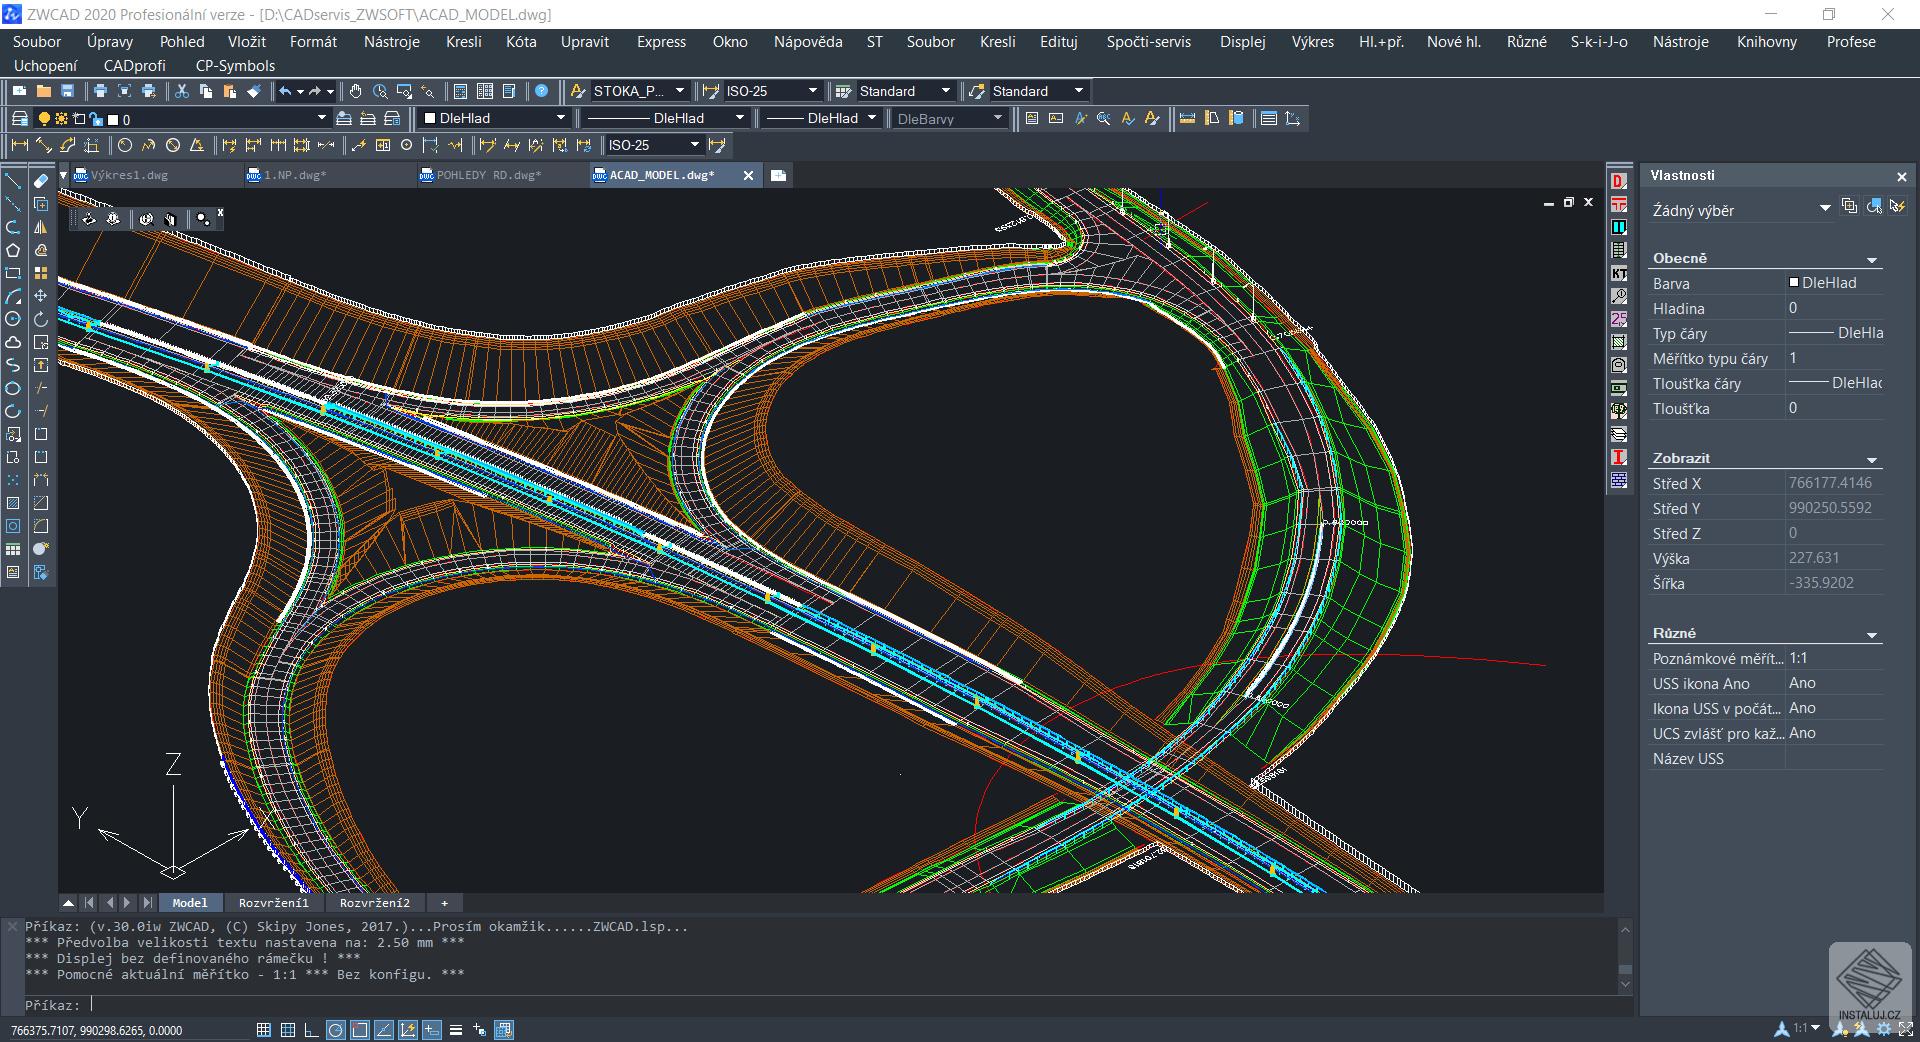1920x1042 pixels.
Task: Add new layout with plus tab
Action: click(444, 903)
